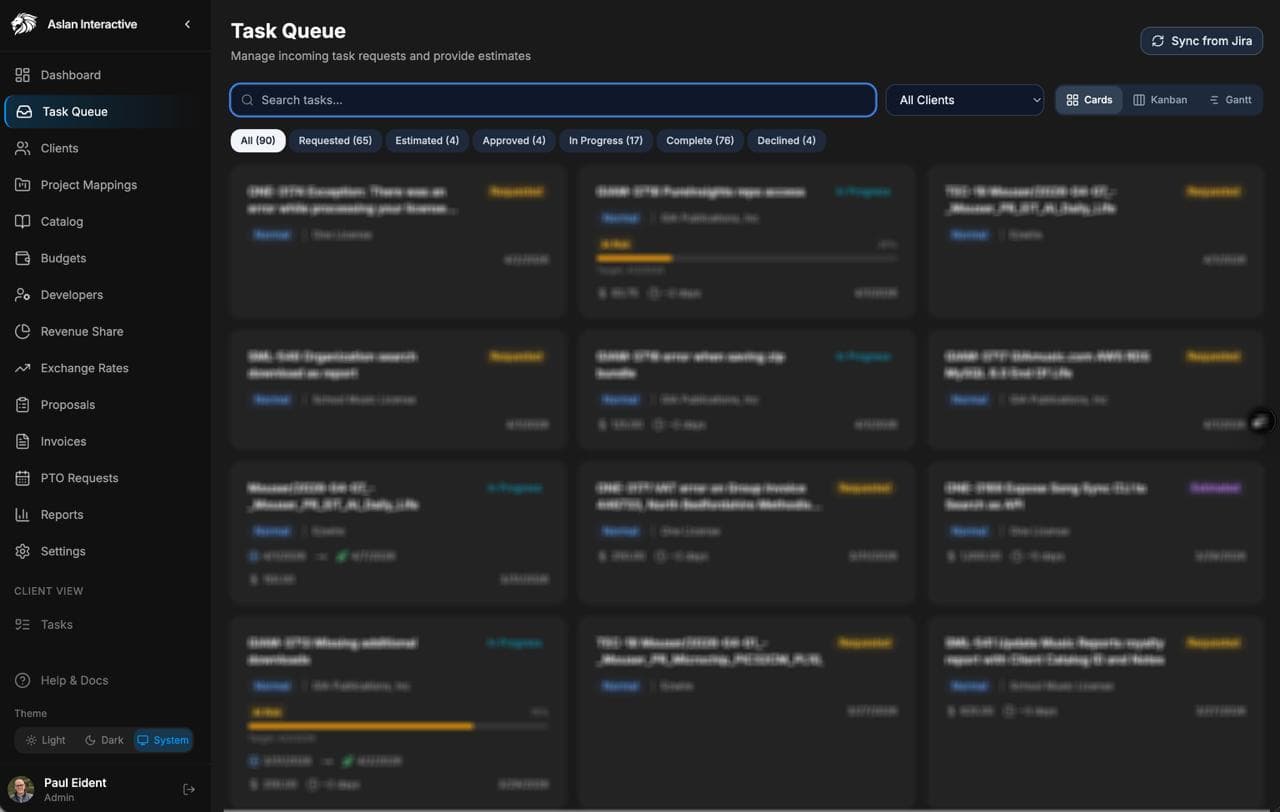This screenshot has width=1280, height=812.
Task: Switch theme to Light mode
Action: coord(45,740)
